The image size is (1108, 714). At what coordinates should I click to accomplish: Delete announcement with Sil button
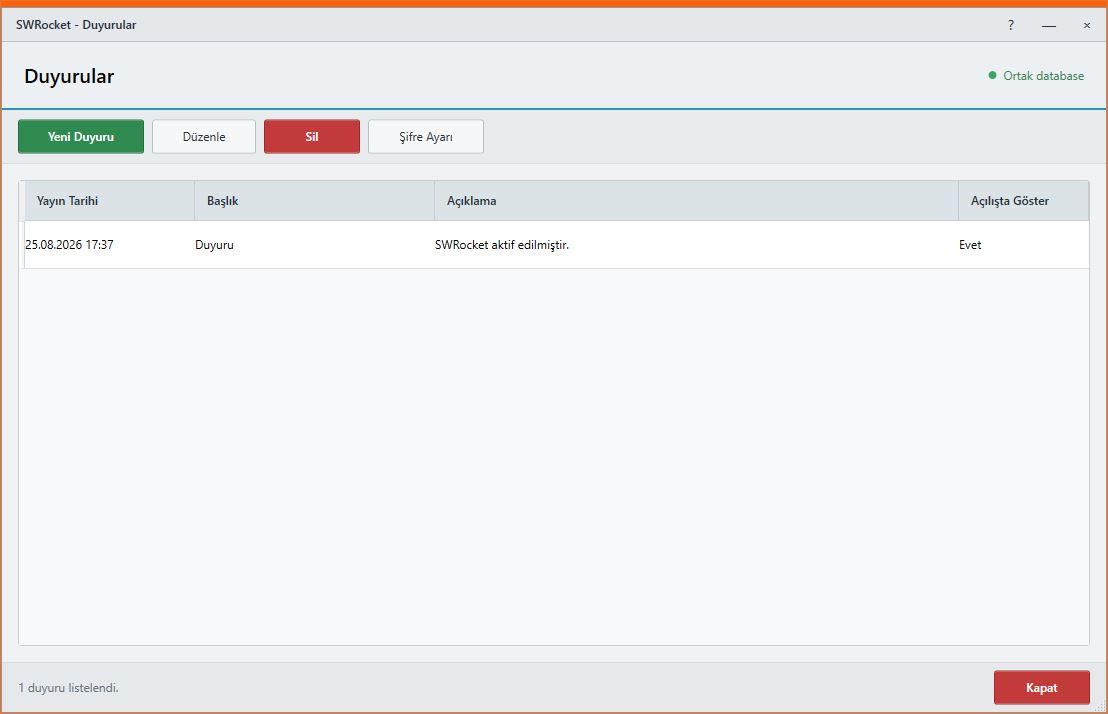point(312,136)
